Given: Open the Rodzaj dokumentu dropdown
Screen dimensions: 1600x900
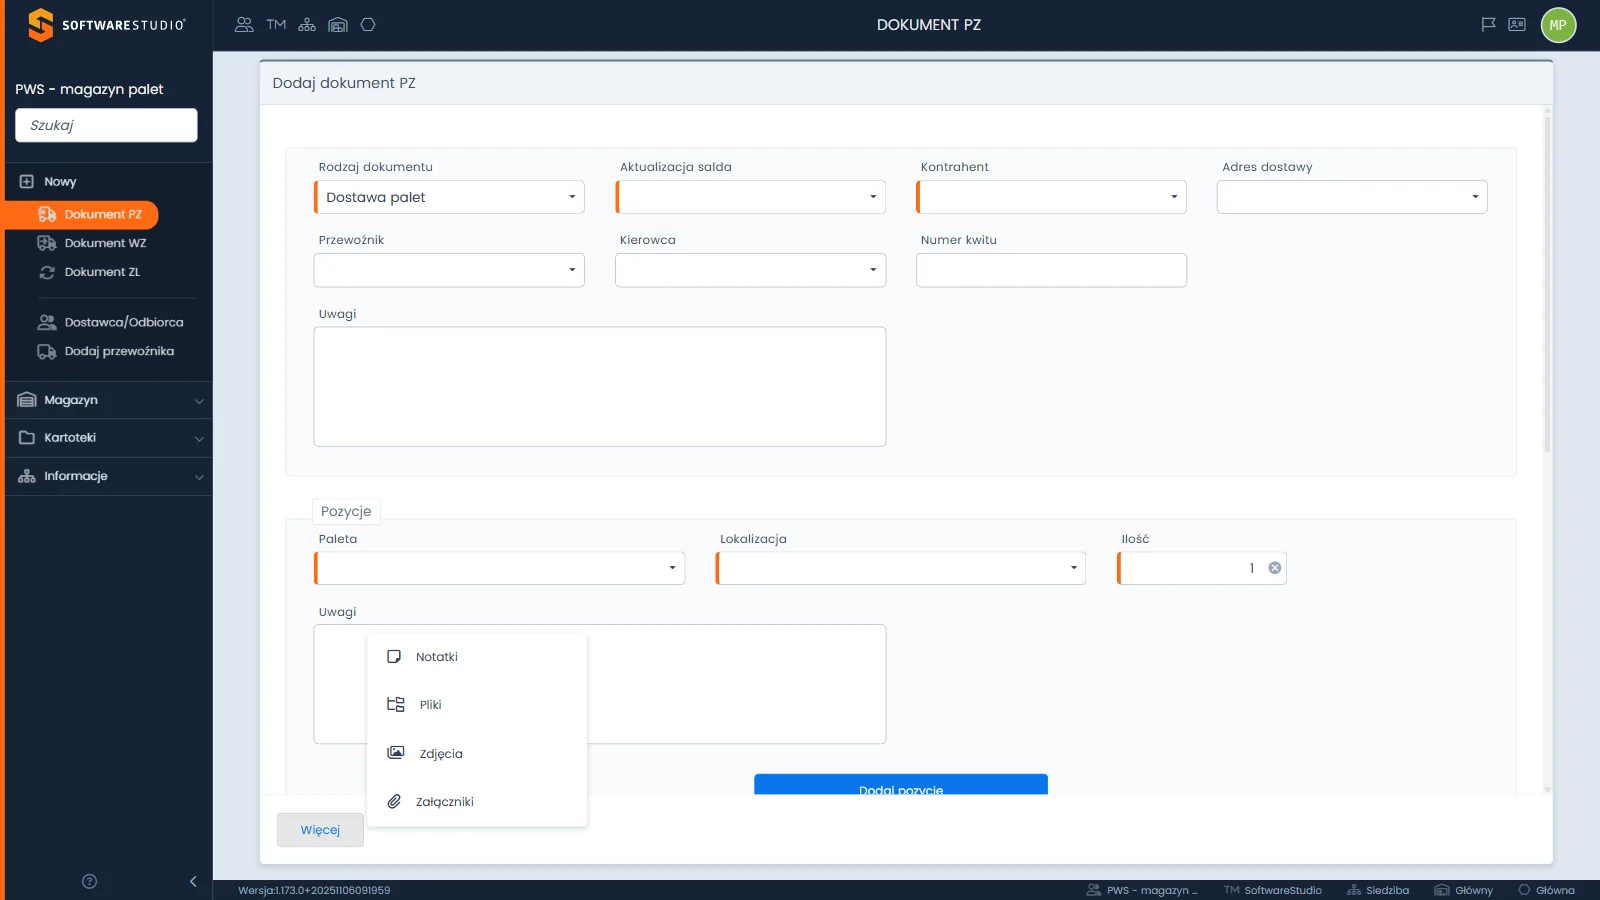Looking at the screenshot, I should (x=449, y=197).
